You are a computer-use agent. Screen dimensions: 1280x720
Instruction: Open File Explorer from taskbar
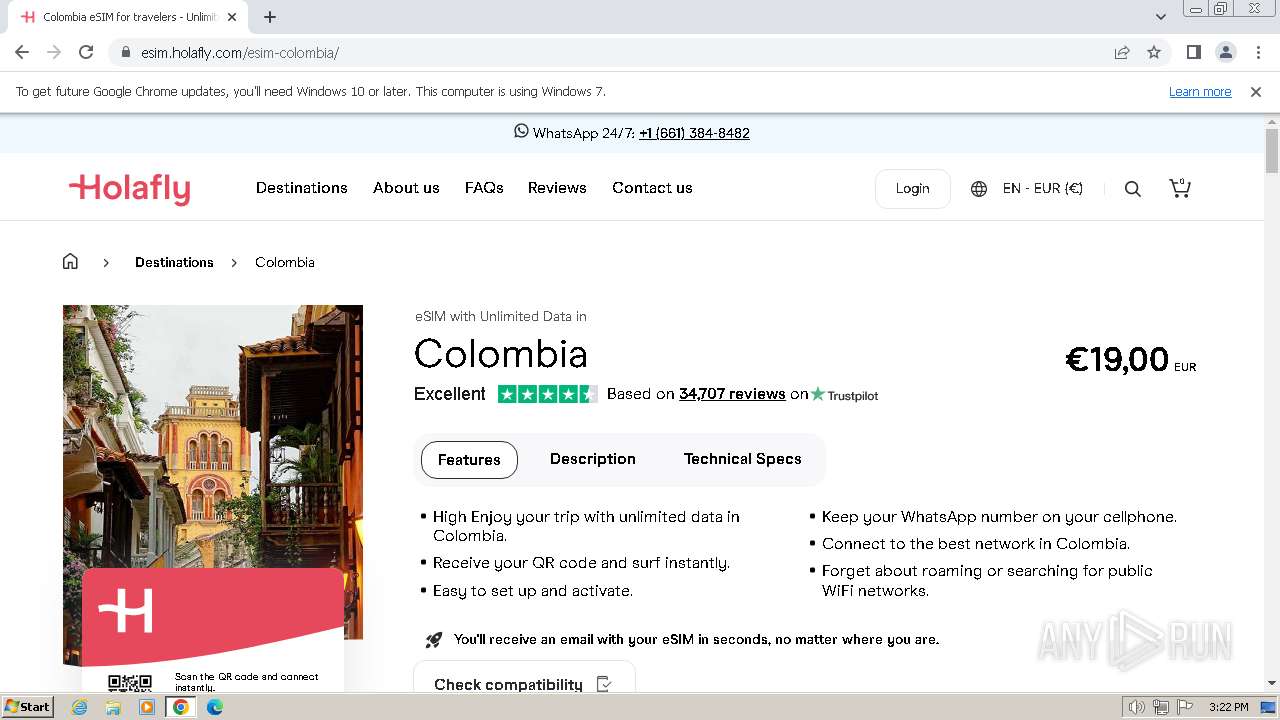(x=113, y=707)
